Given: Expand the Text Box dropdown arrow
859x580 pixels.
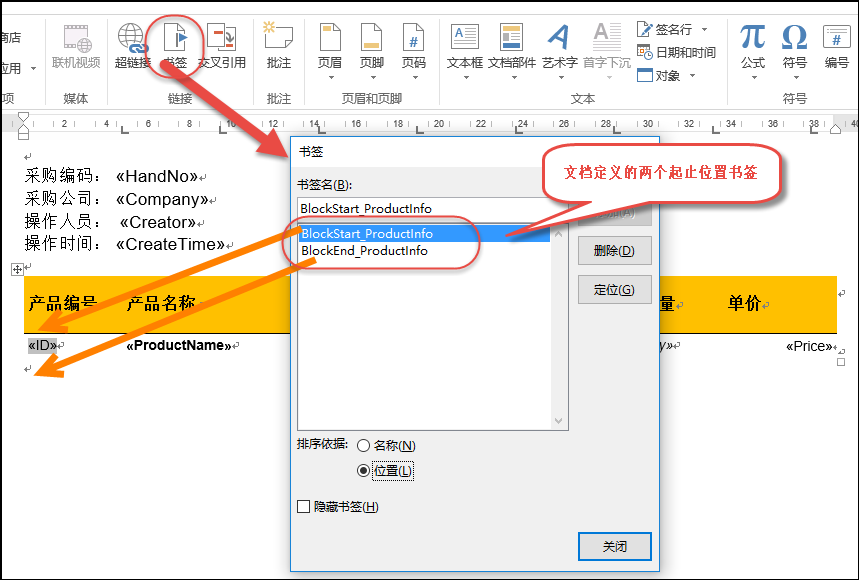Looking at the screenshot, I should click(466, 78).
